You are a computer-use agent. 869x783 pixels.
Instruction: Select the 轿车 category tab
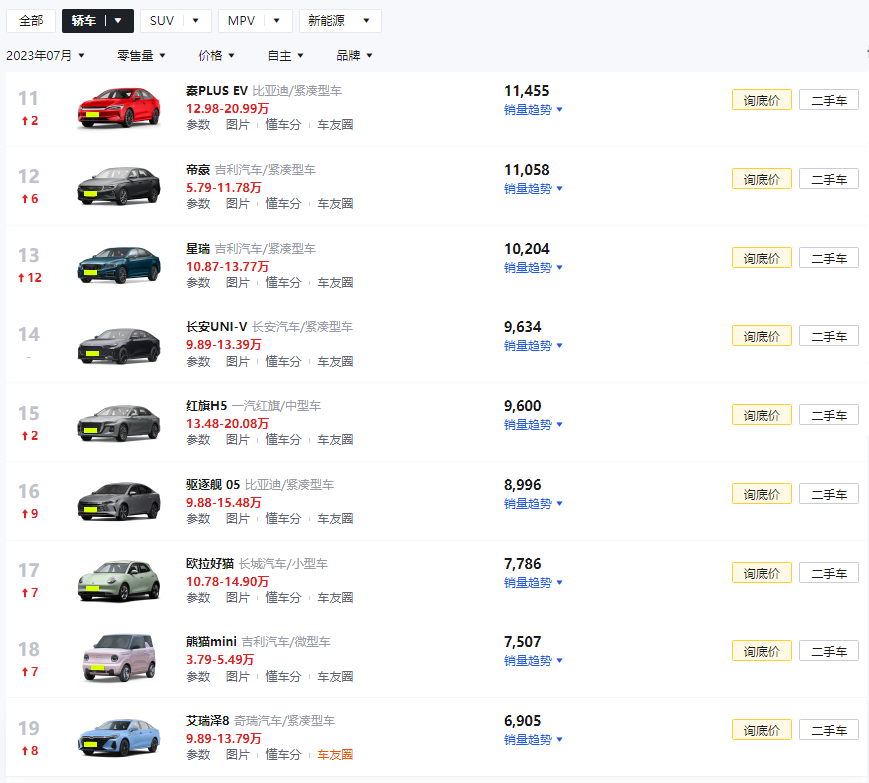84,21
